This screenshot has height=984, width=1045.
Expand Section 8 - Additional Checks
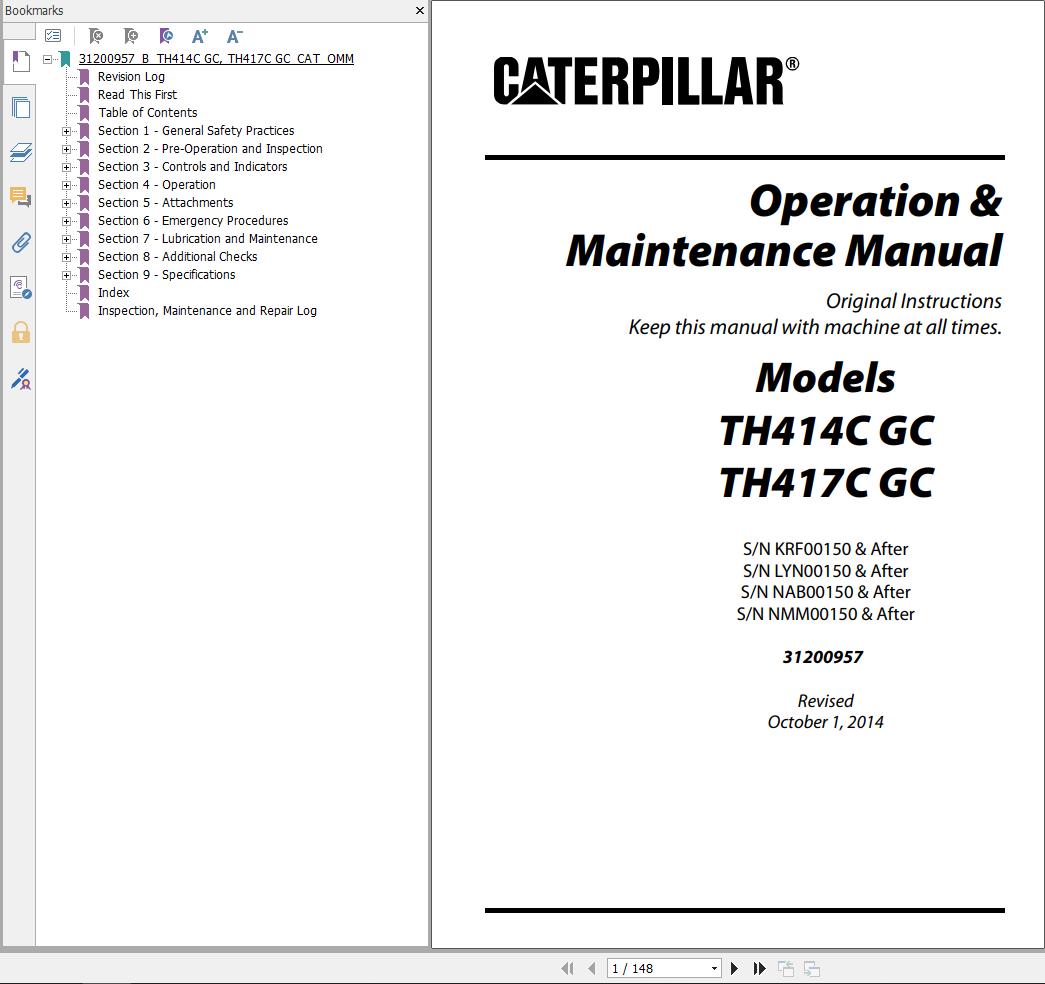pyautogui.click(x=66, y=257)
